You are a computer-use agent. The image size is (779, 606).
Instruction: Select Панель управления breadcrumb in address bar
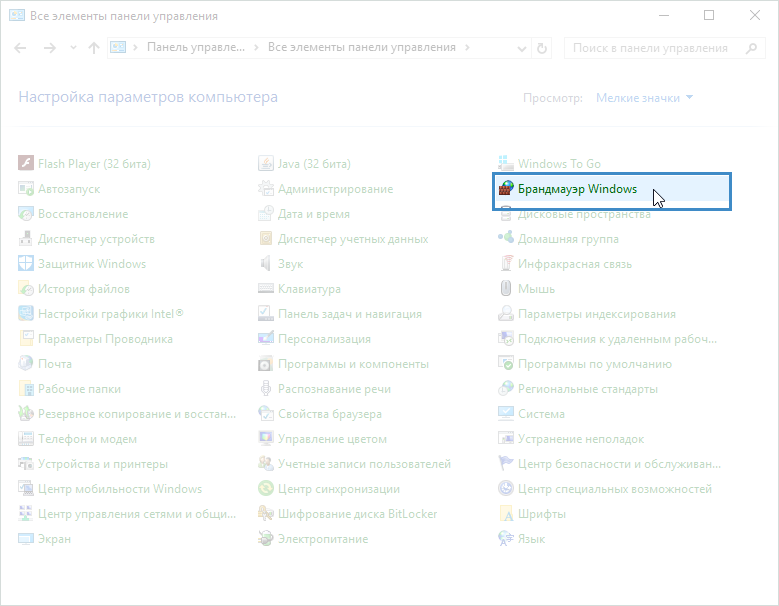(196, 48)
